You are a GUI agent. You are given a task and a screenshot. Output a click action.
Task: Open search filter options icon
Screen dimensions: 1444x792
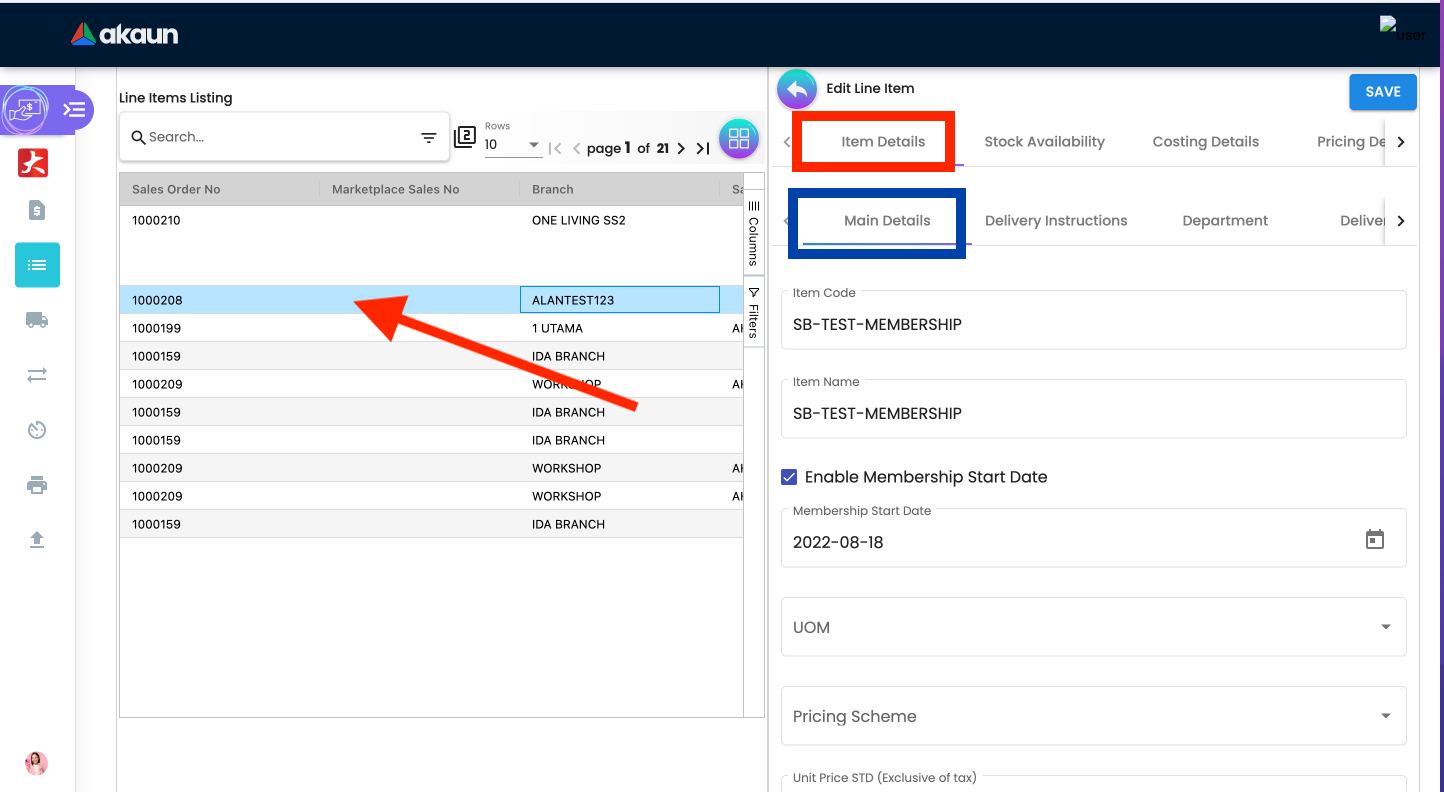pos(428,138)
